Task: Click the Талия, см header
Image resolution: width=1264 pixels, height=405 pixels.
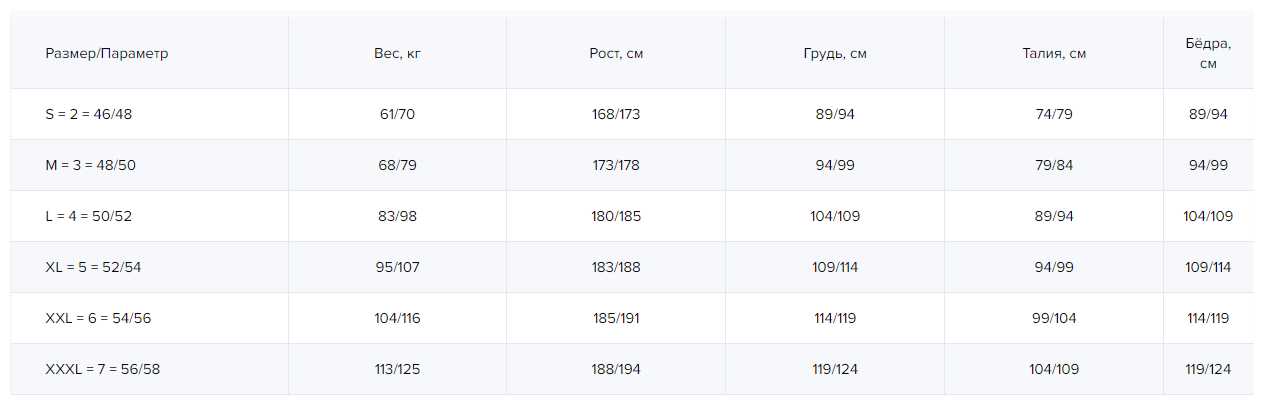Action: click(x=1053, y=54)
